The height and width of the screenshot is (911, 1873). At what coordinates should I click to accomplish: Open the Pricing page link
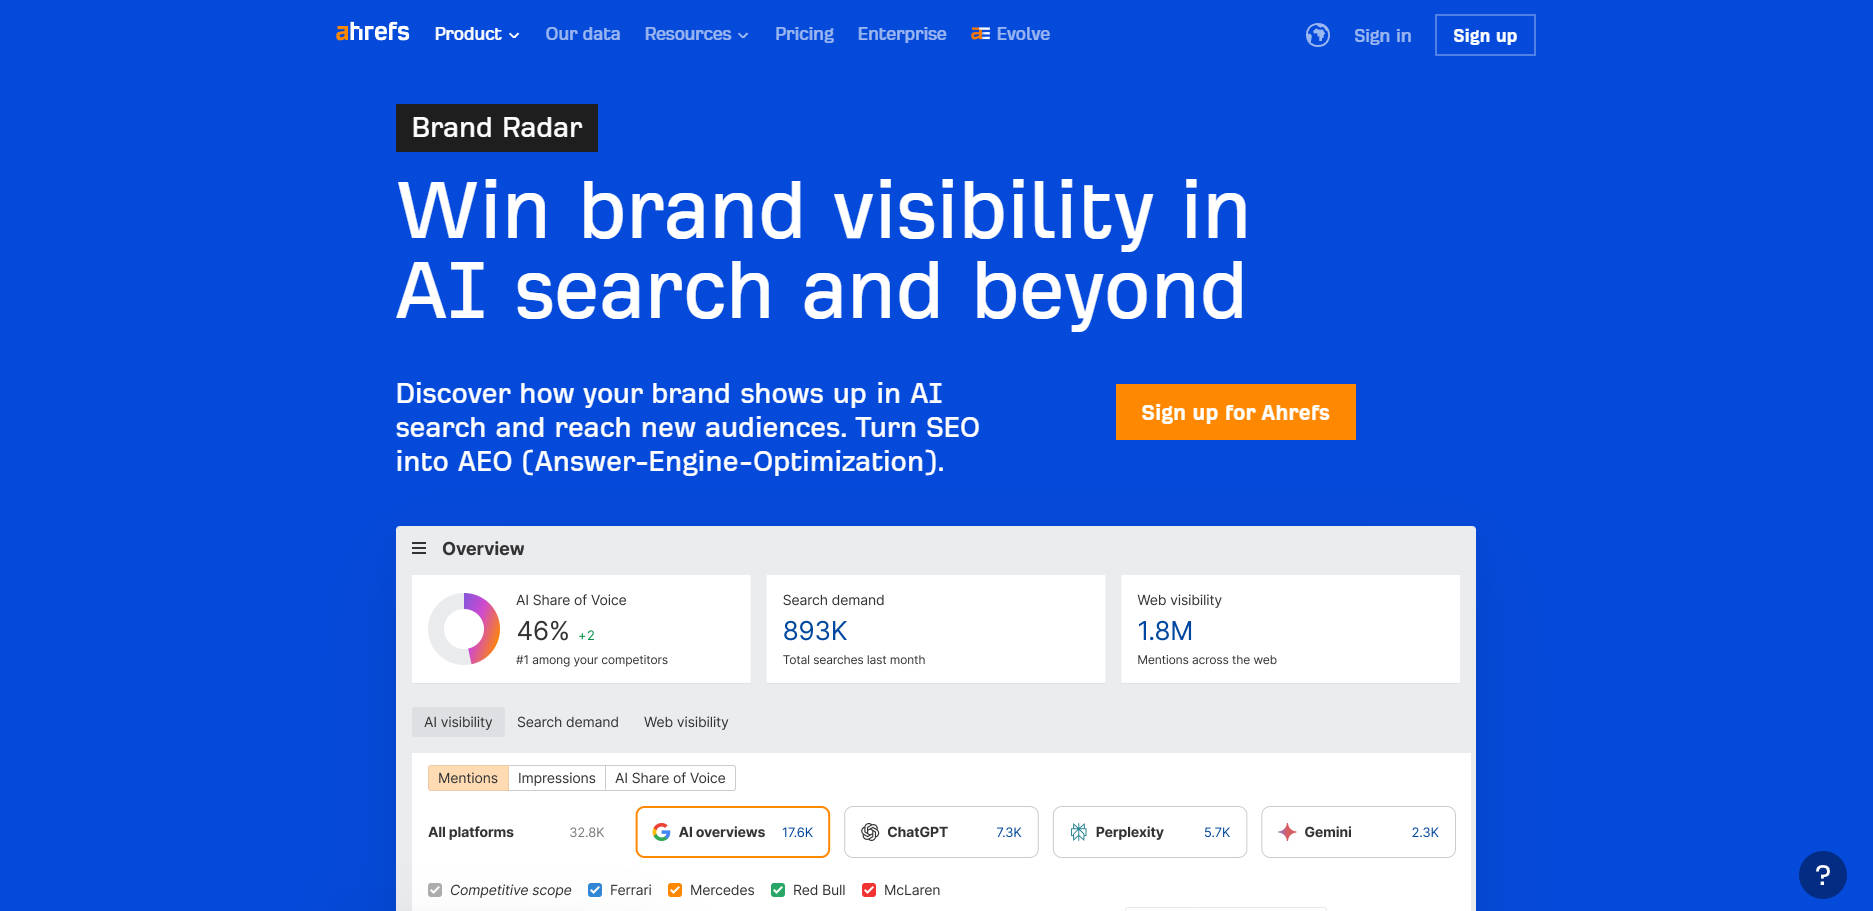tap(804, 33)
